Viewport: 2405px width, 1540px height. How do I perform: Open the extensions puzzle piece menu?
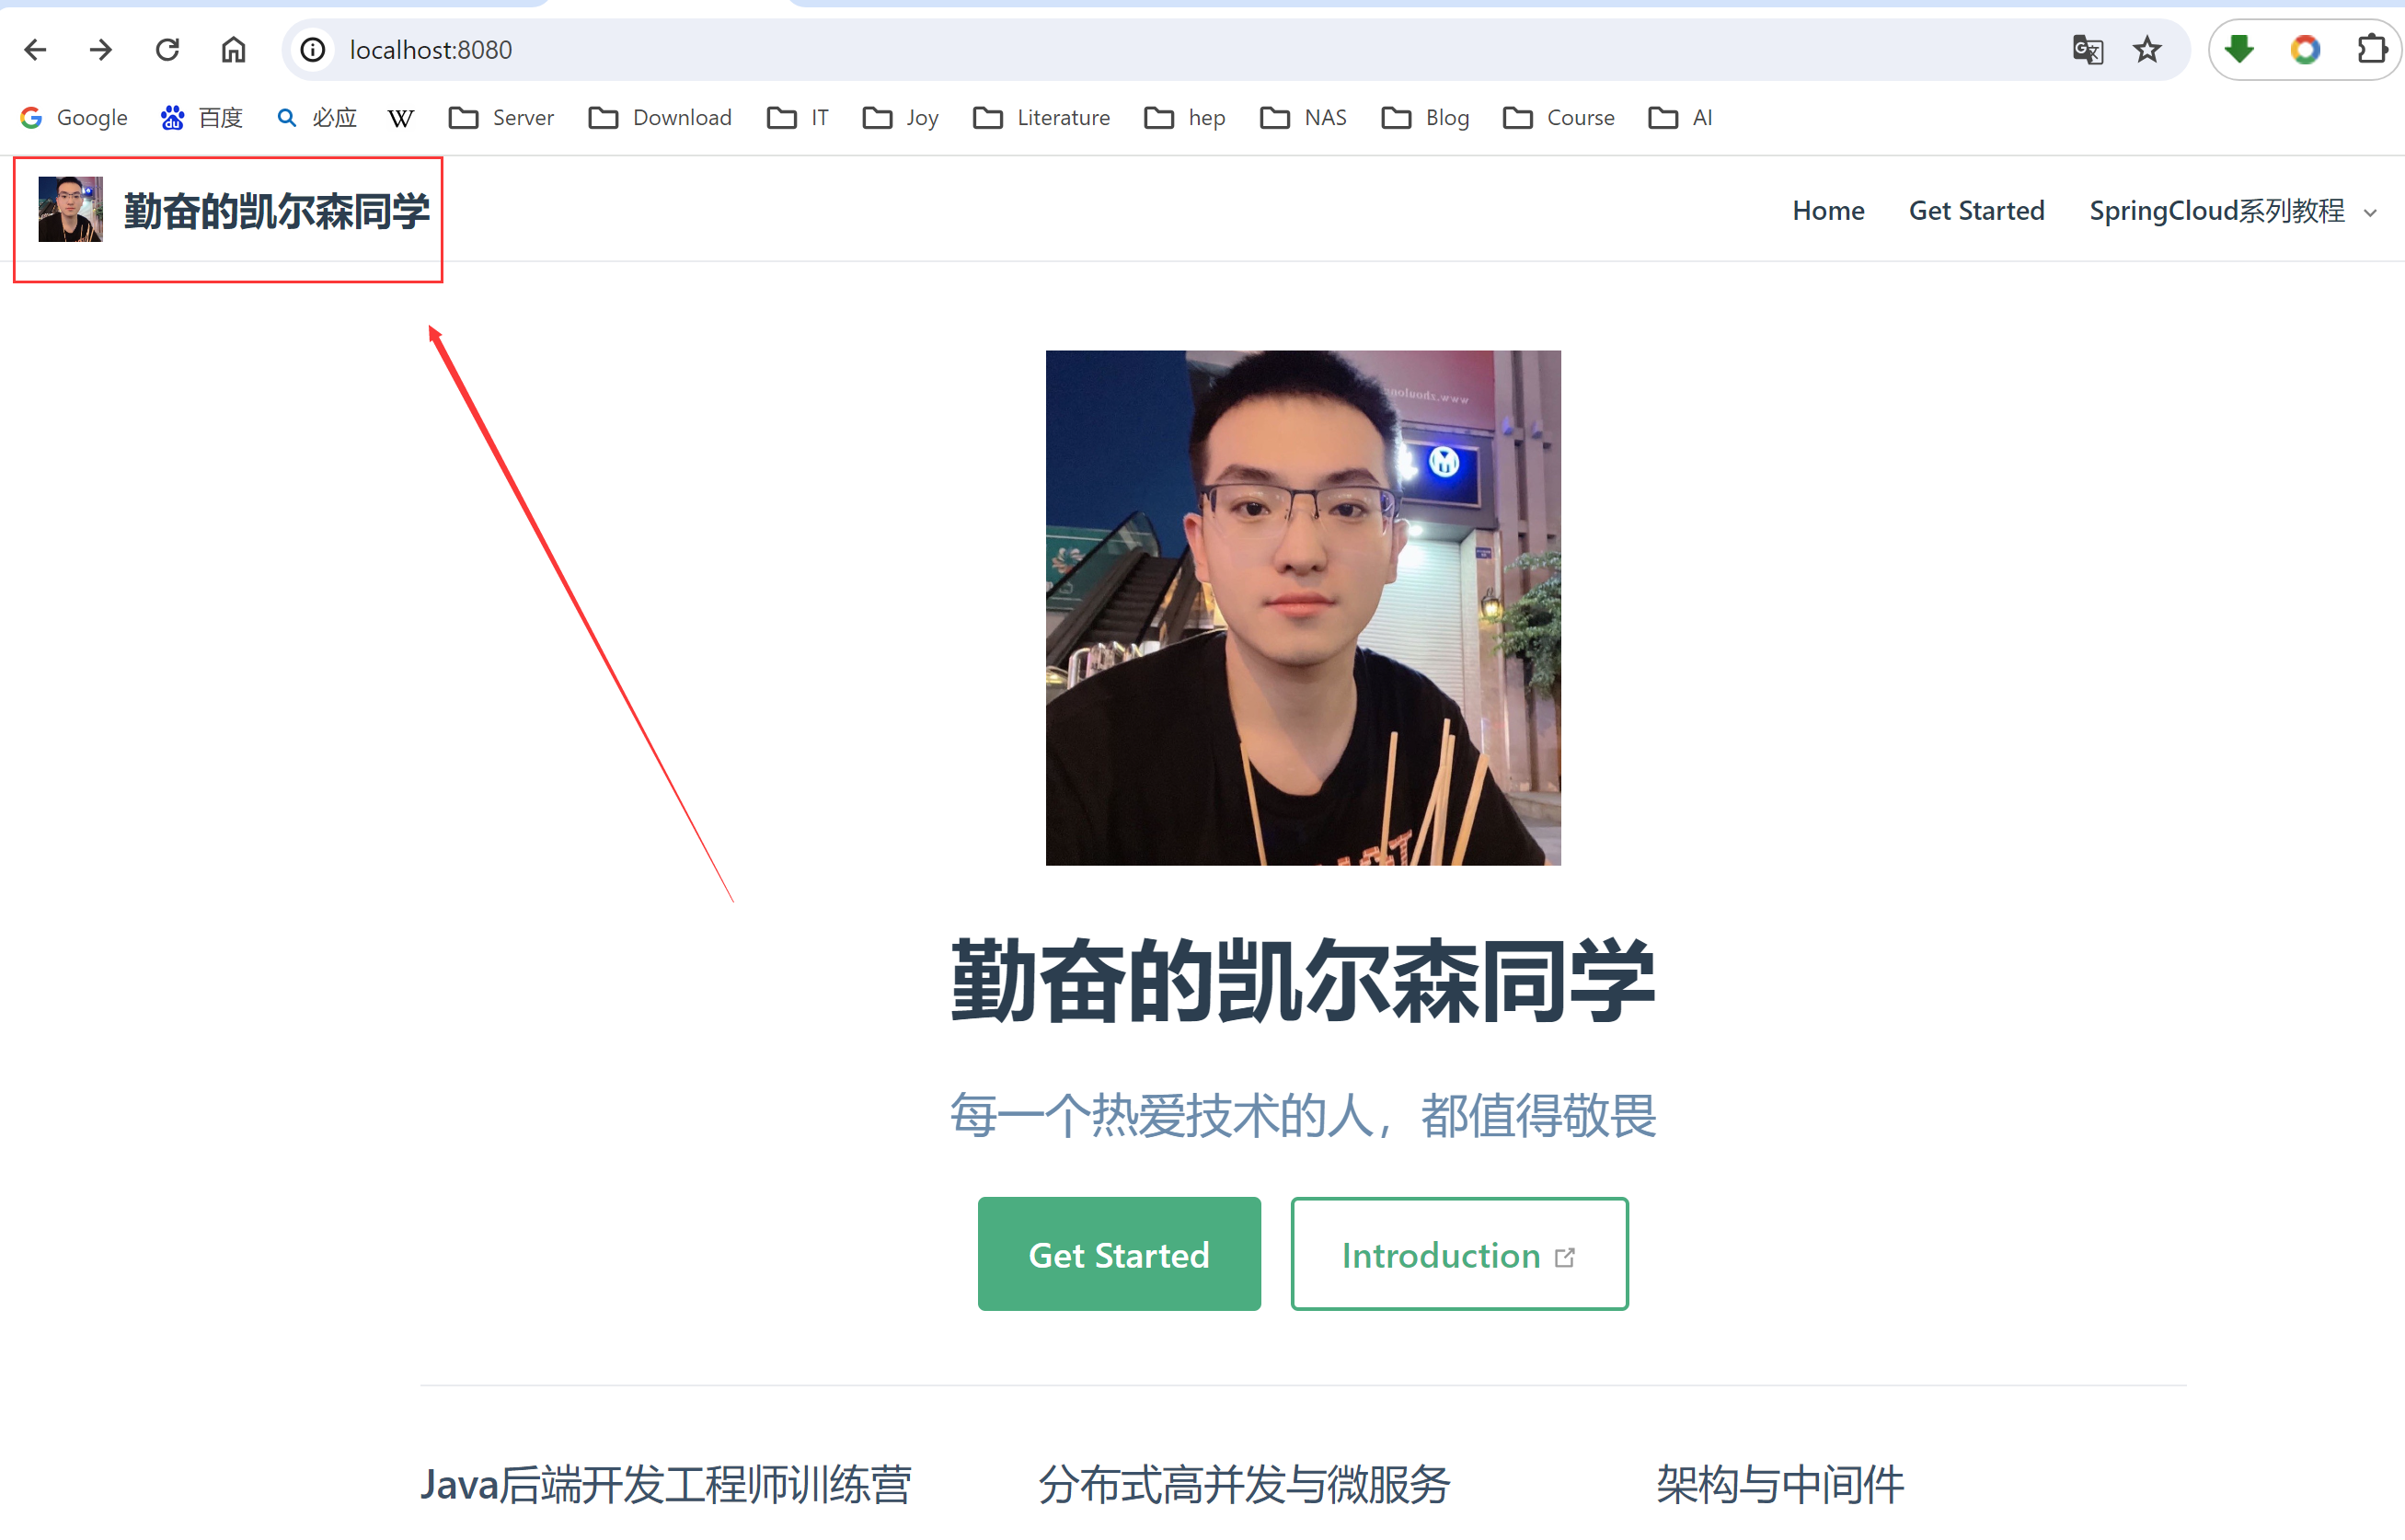pyautogui.click(x=2370, y=49)
